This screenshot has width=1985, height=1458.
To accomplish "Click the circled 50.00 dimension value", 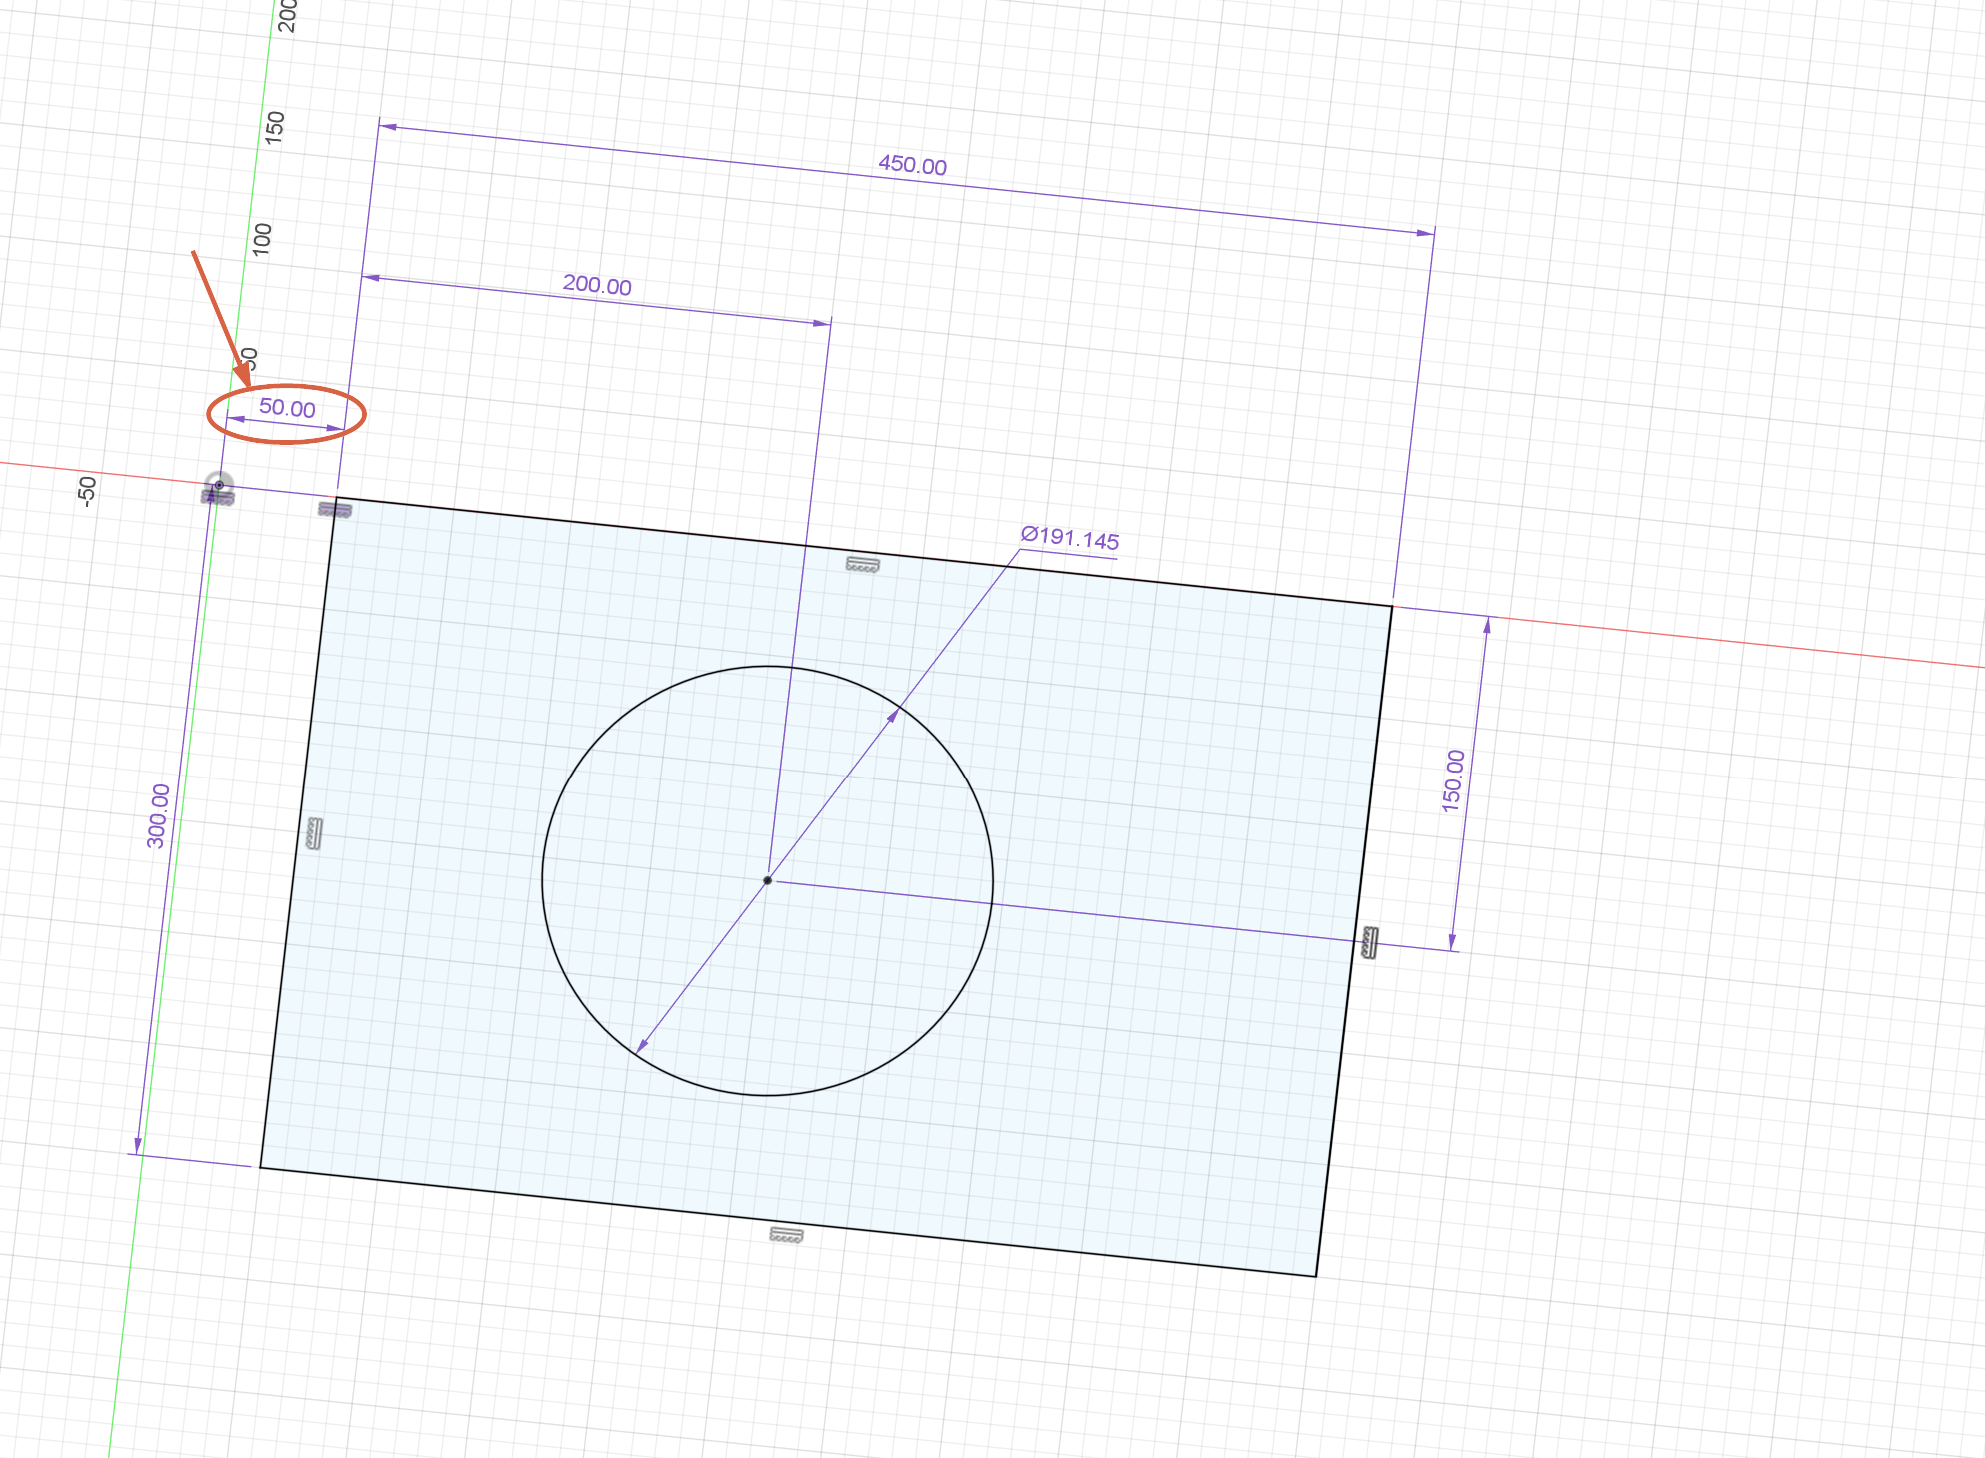I will click(x=287, y=408).
